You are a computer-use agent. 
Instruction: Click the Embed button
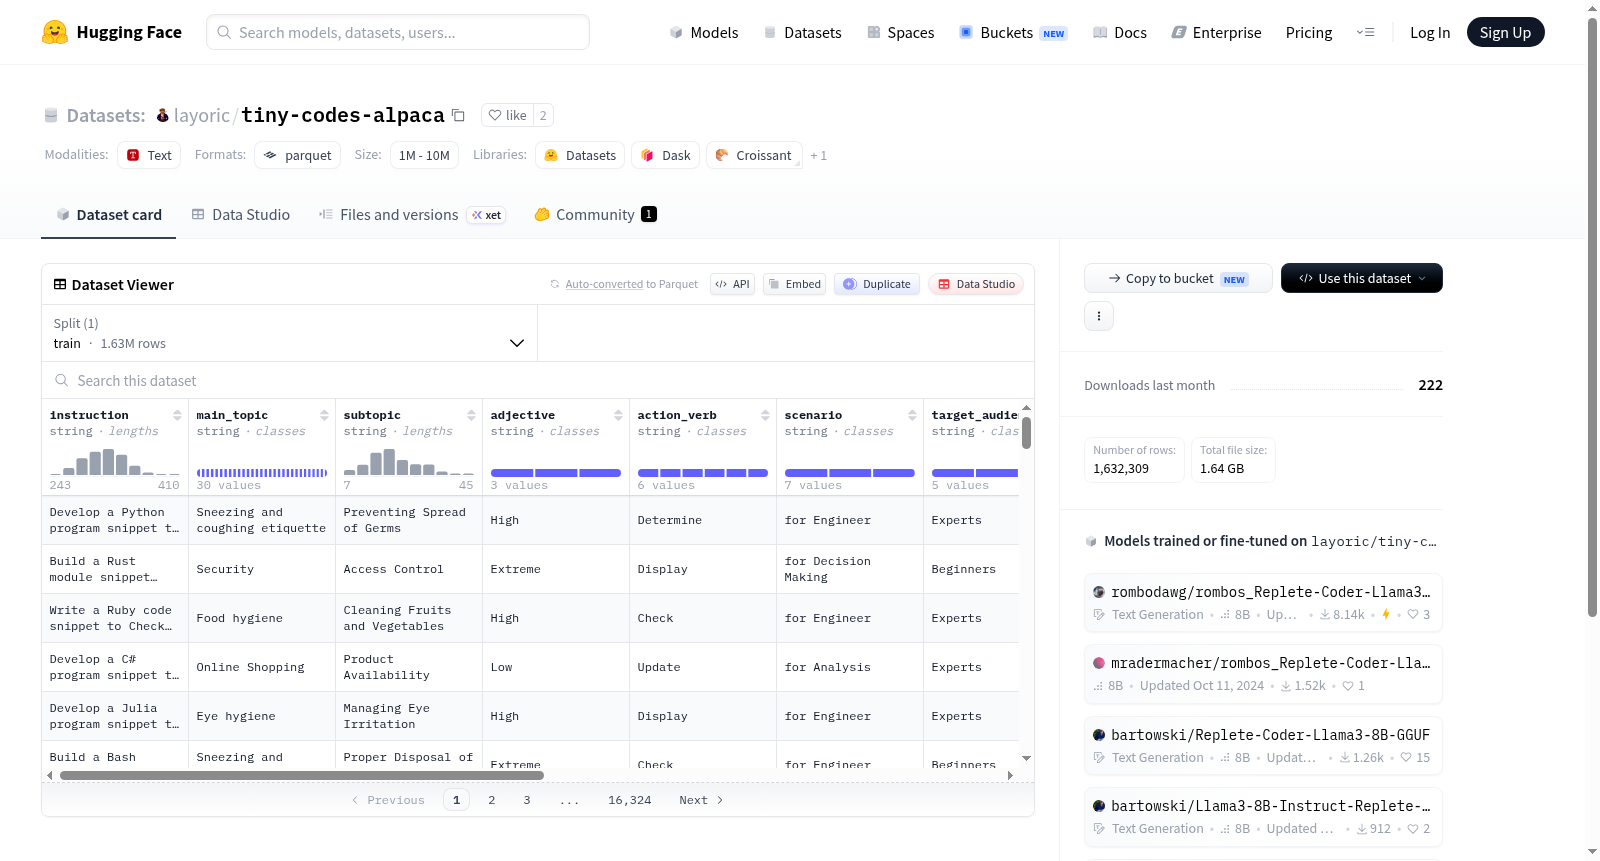pos(795,284)
